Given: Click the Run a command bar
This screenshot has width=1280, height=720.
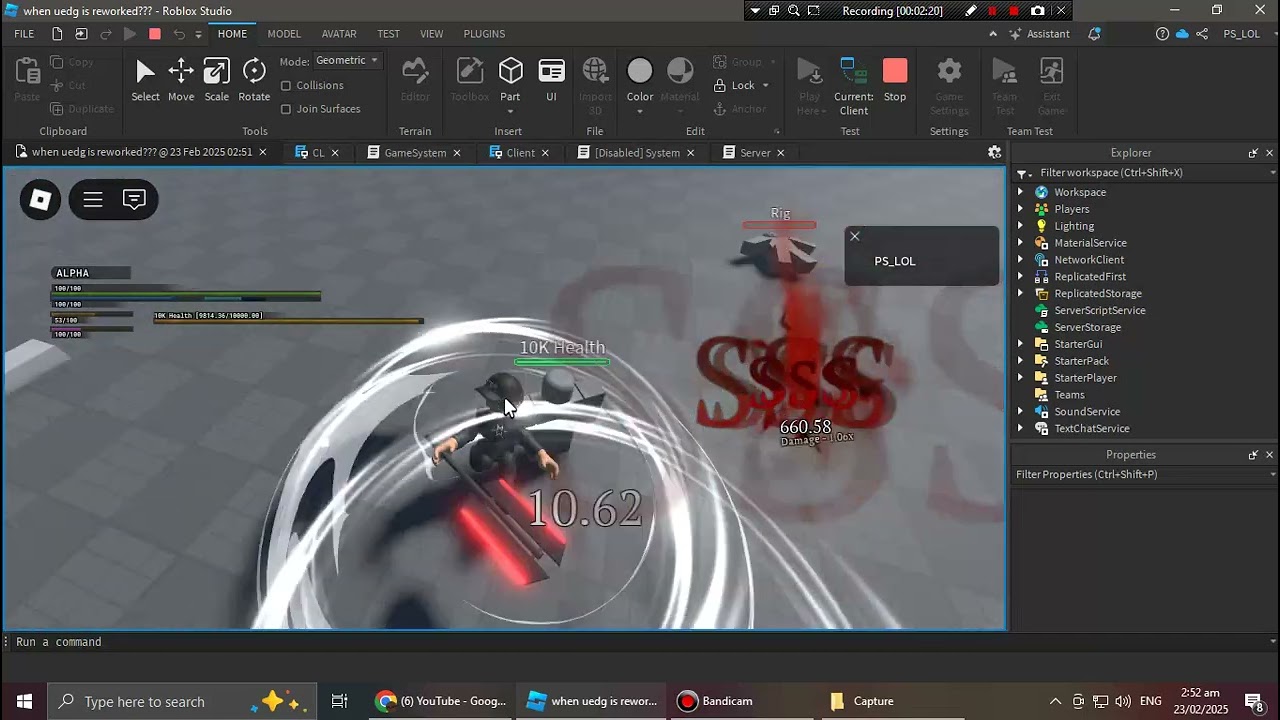Looking at the screenshot, I should point(640,642).
